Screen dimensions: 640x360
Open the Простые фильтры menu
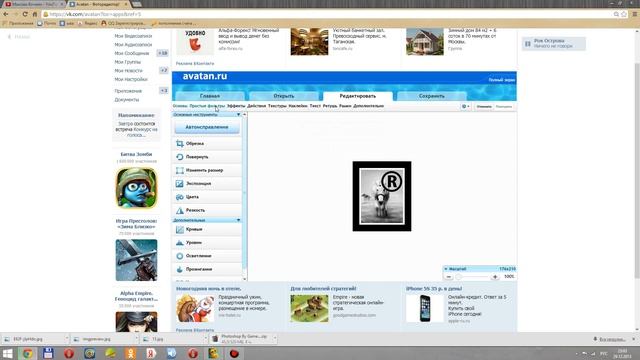tap(207, 106)
